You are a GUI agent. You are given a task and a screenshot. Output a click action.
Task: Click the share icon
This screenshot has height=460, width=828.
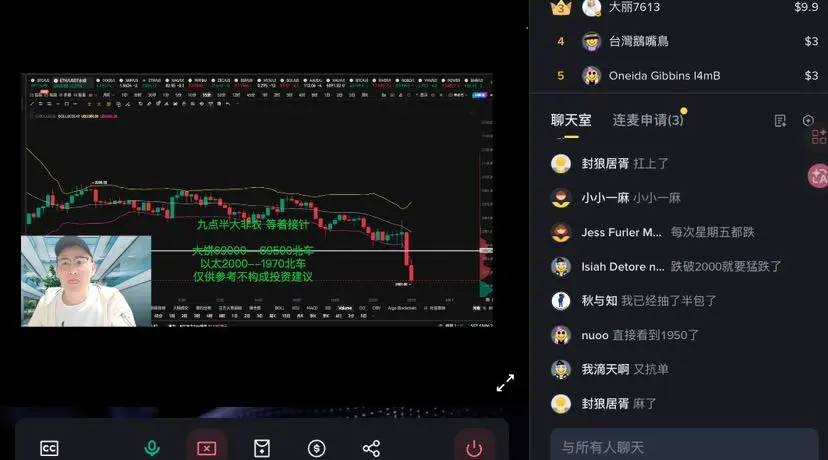click(371, 448)
